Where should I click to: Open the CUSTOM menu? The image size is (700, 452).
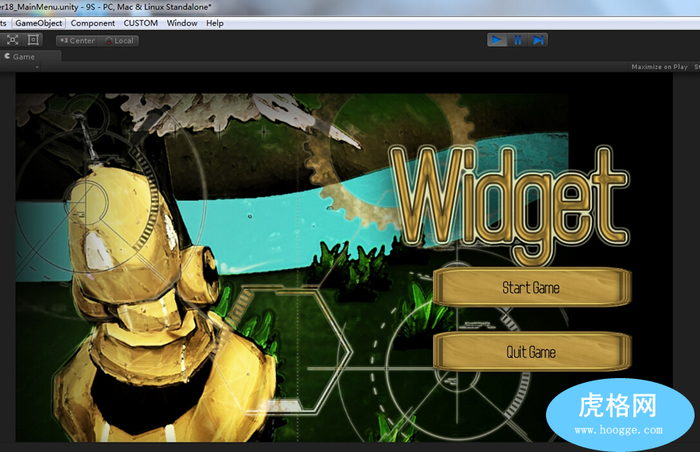[141, 23]
